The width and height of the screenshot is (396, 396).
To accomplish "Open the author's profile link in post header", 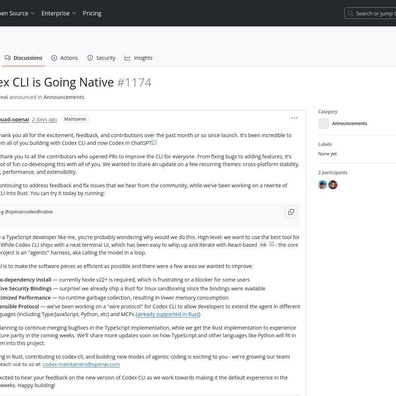I will [x=14, y=119].
